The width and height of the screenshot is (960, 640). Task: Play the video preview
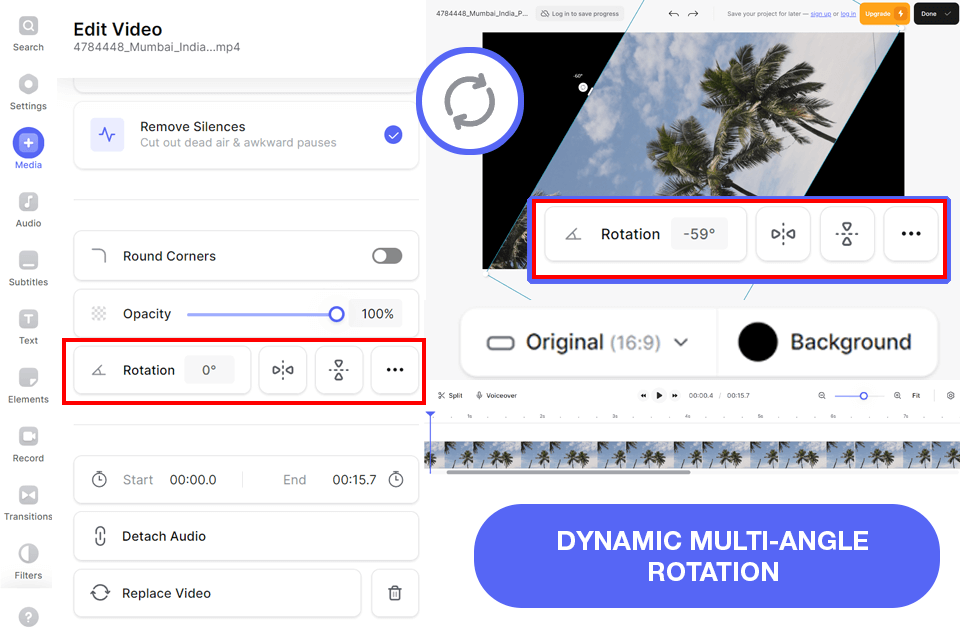(x=659, y=396)
